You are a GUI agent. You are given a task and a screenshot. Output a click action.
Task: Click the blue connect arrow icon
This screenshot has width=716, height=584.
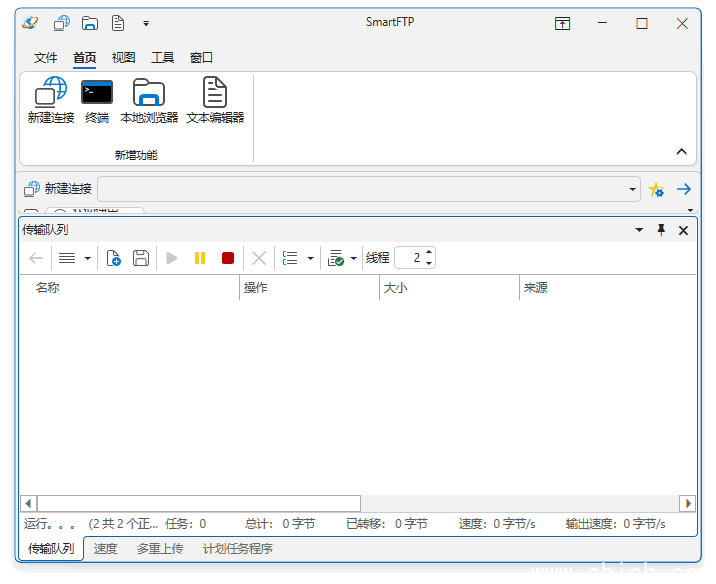[684, 189]
